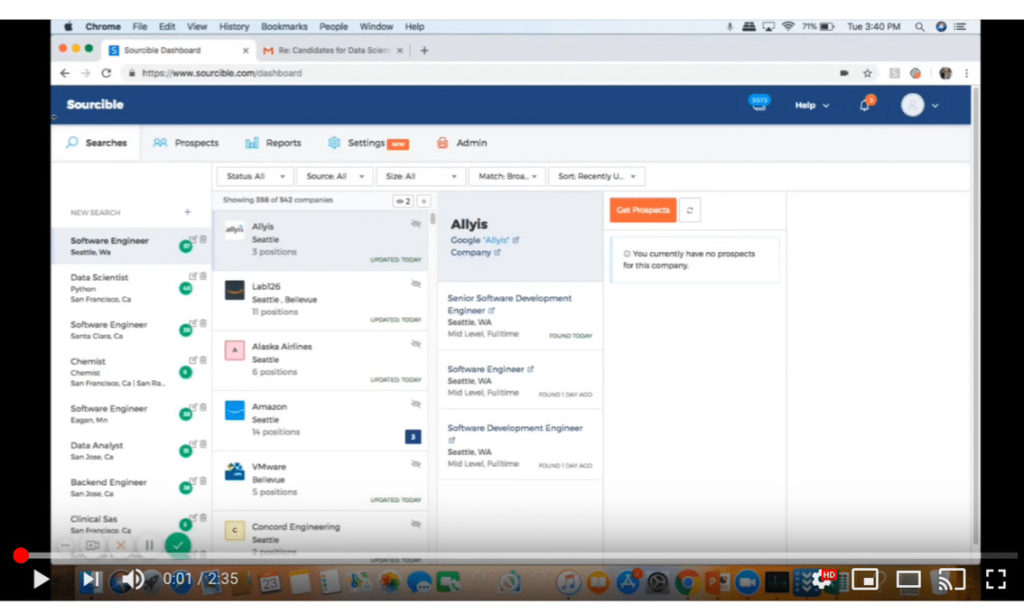Hide the Allyis company
The image size is (1024, 614).
[416, 224]
